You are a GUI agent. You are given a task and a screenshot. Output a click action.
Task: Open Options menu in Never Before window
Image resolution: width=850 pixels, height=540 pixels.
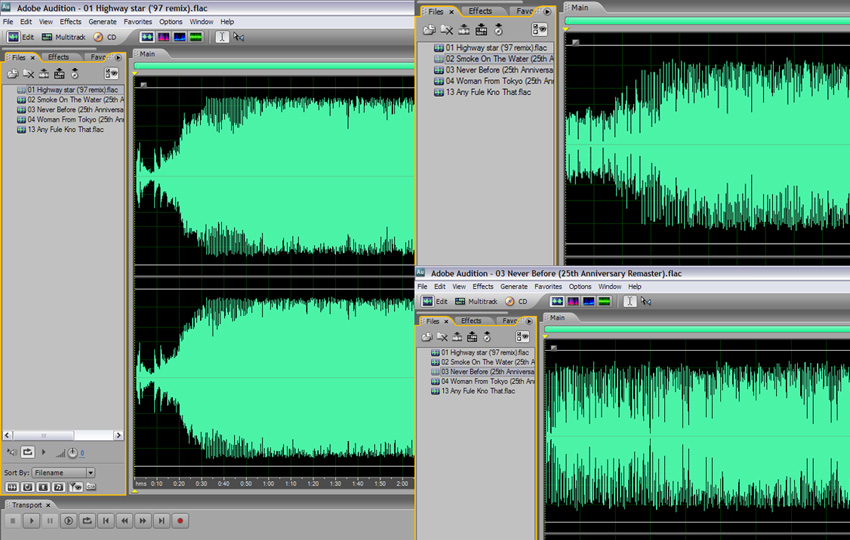tap(580, 286)
